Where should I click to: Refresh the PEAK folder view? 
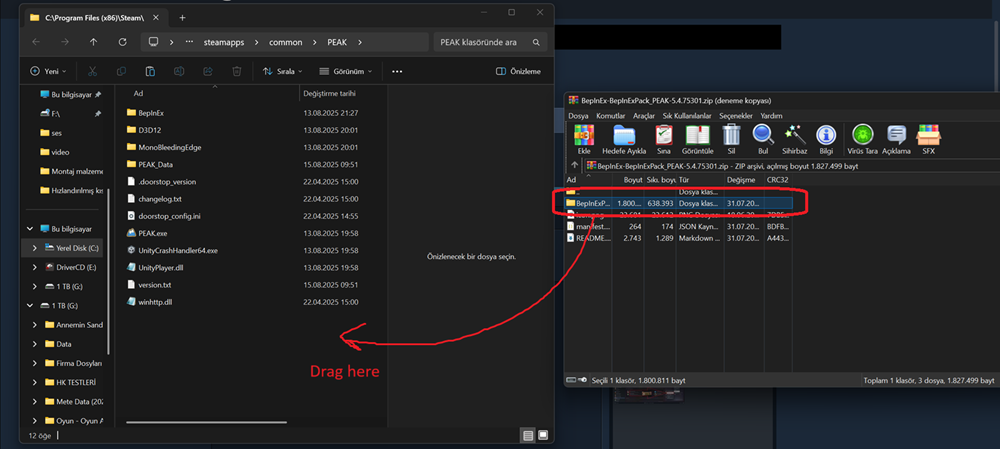pos(122,42)
